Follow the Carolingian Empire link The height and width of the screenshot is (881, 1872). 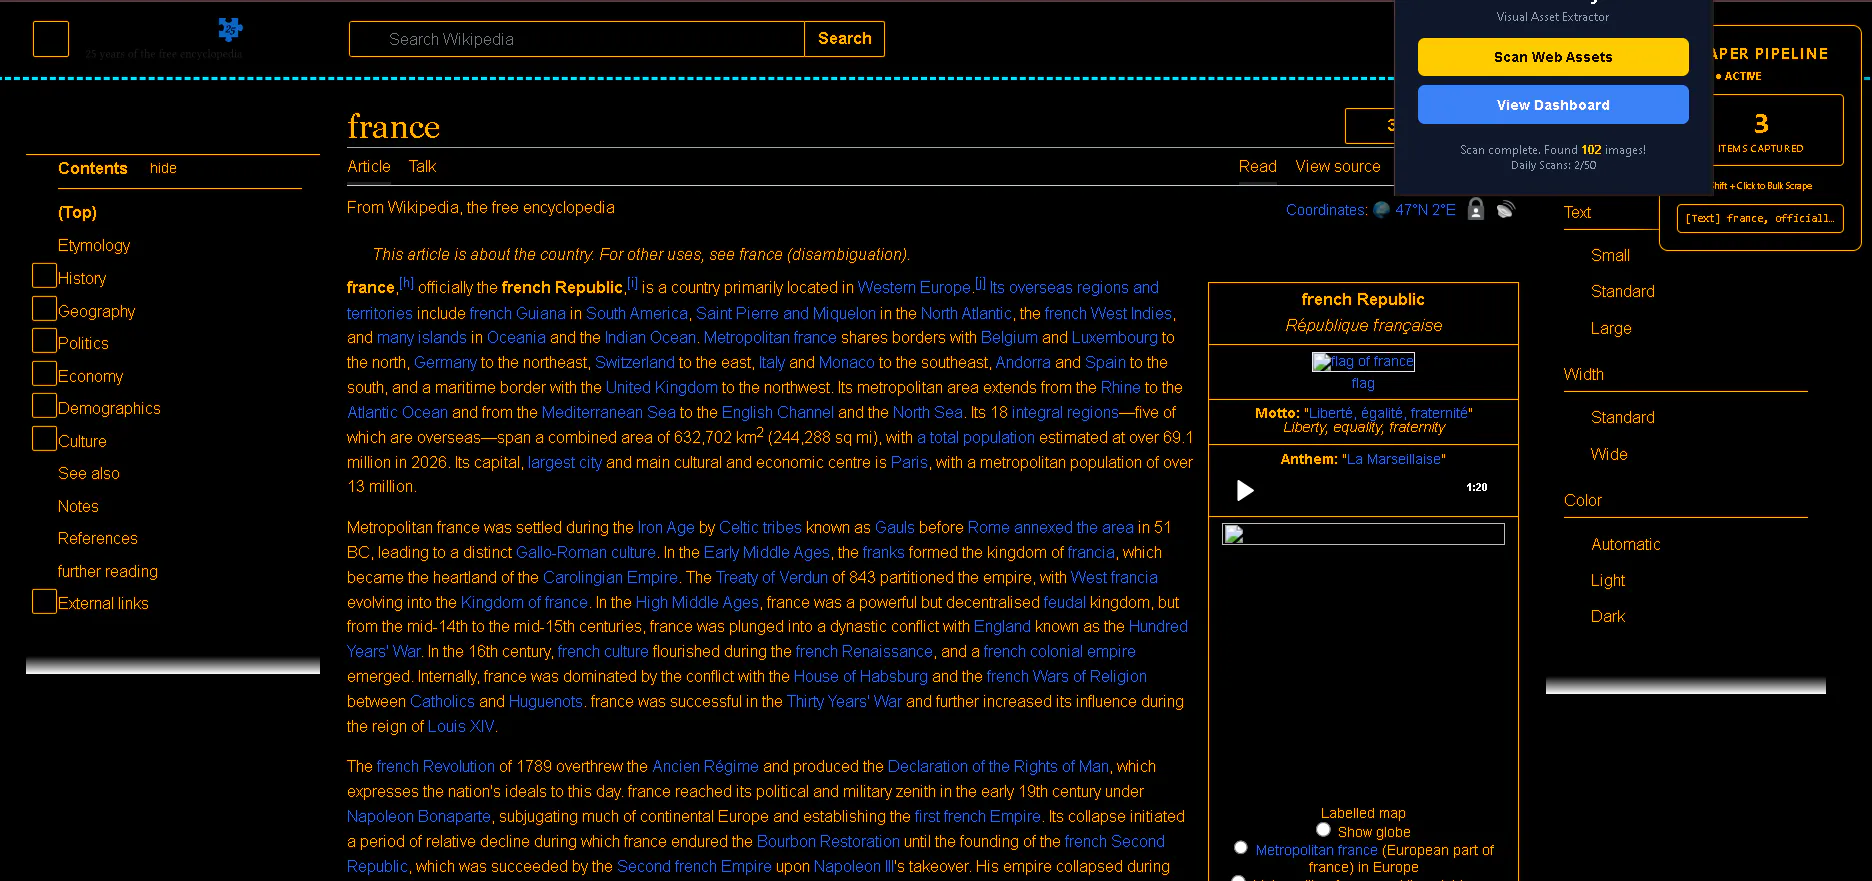pyautogui.click(x=610, y=577)
